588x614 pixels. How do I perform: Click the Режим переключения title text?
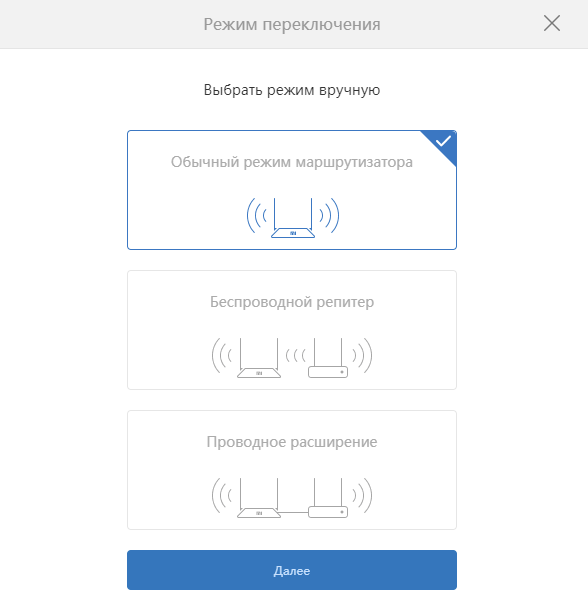(292, 24)
